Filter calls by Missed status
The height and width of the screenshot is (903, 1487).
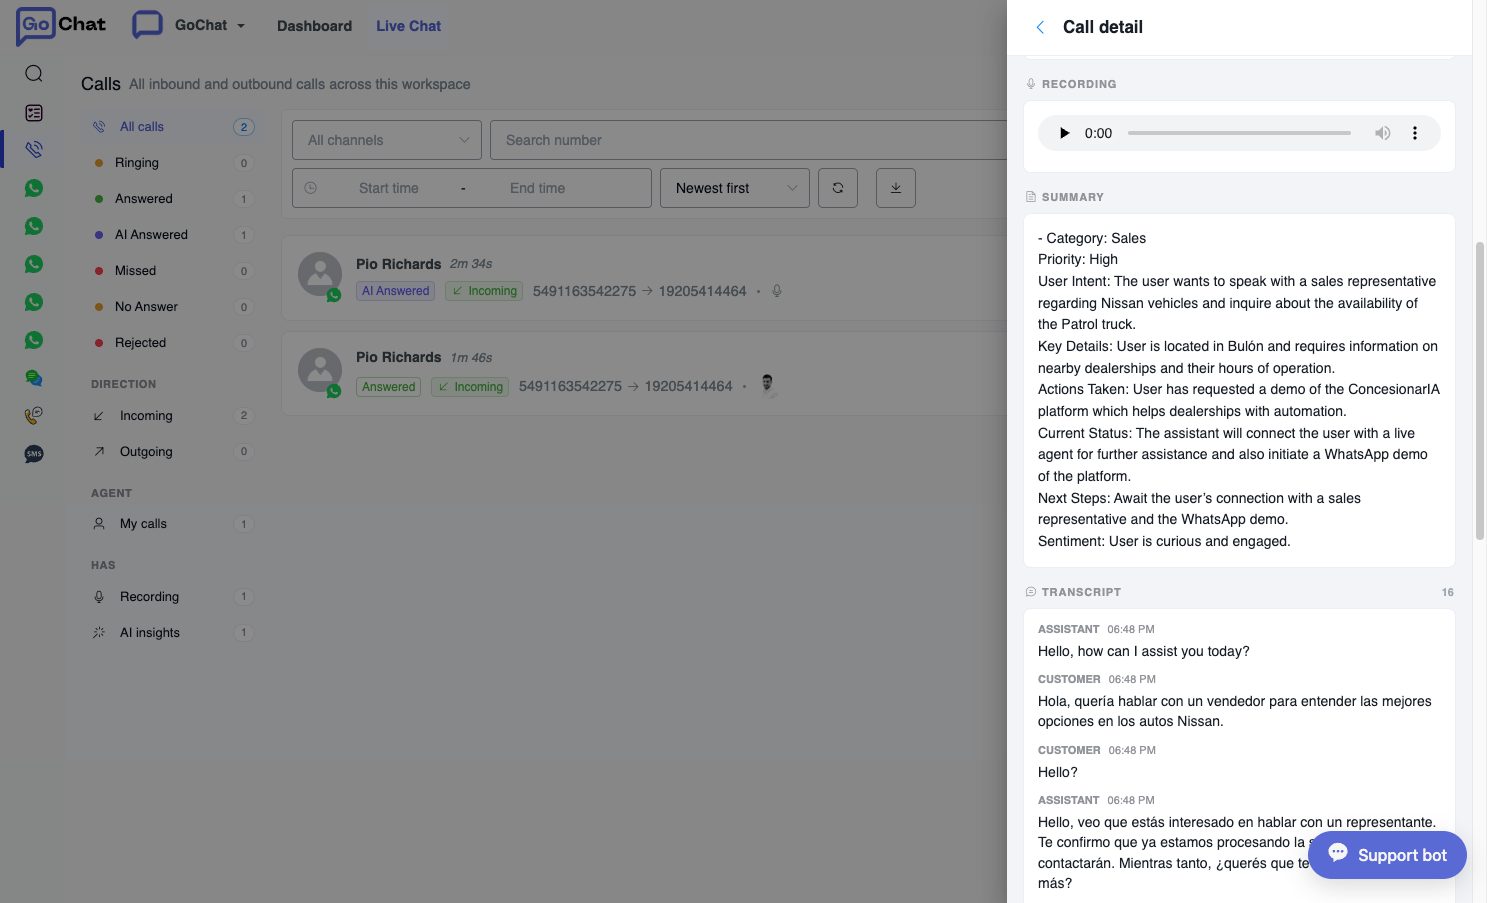click(x=172, y=271)
